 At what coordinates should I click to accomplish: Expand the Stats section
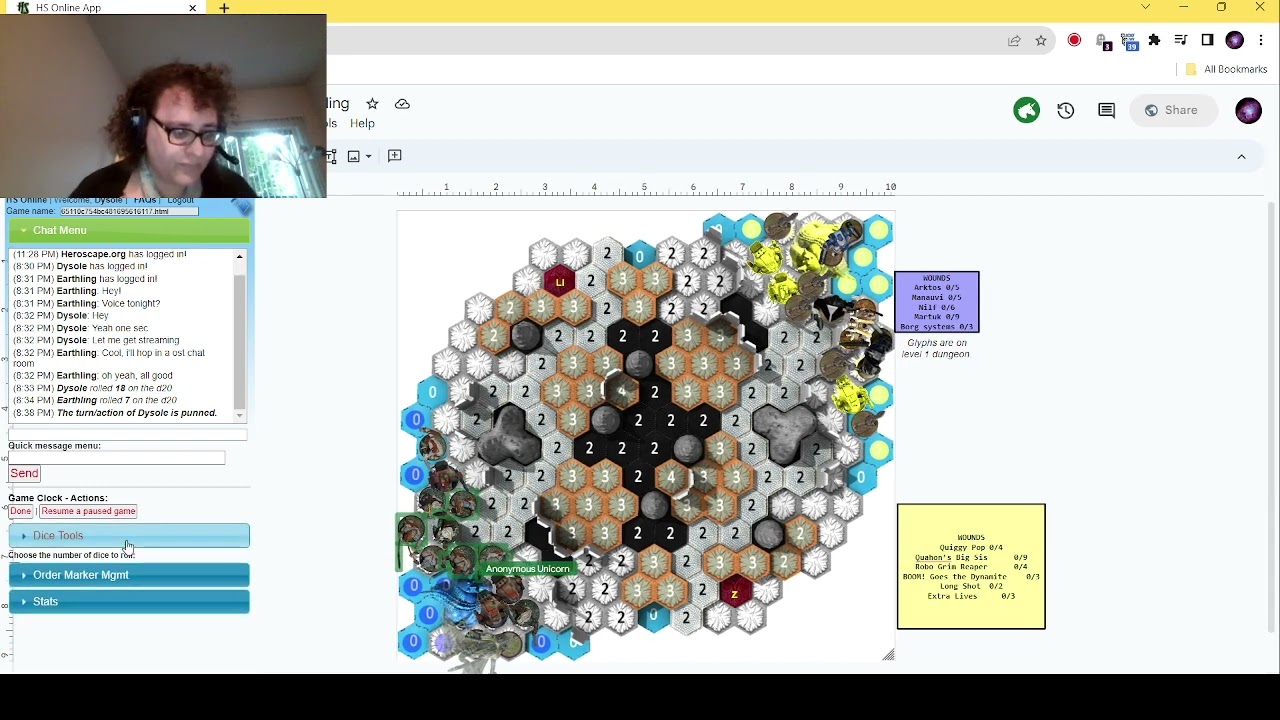(x=129, y=602)
